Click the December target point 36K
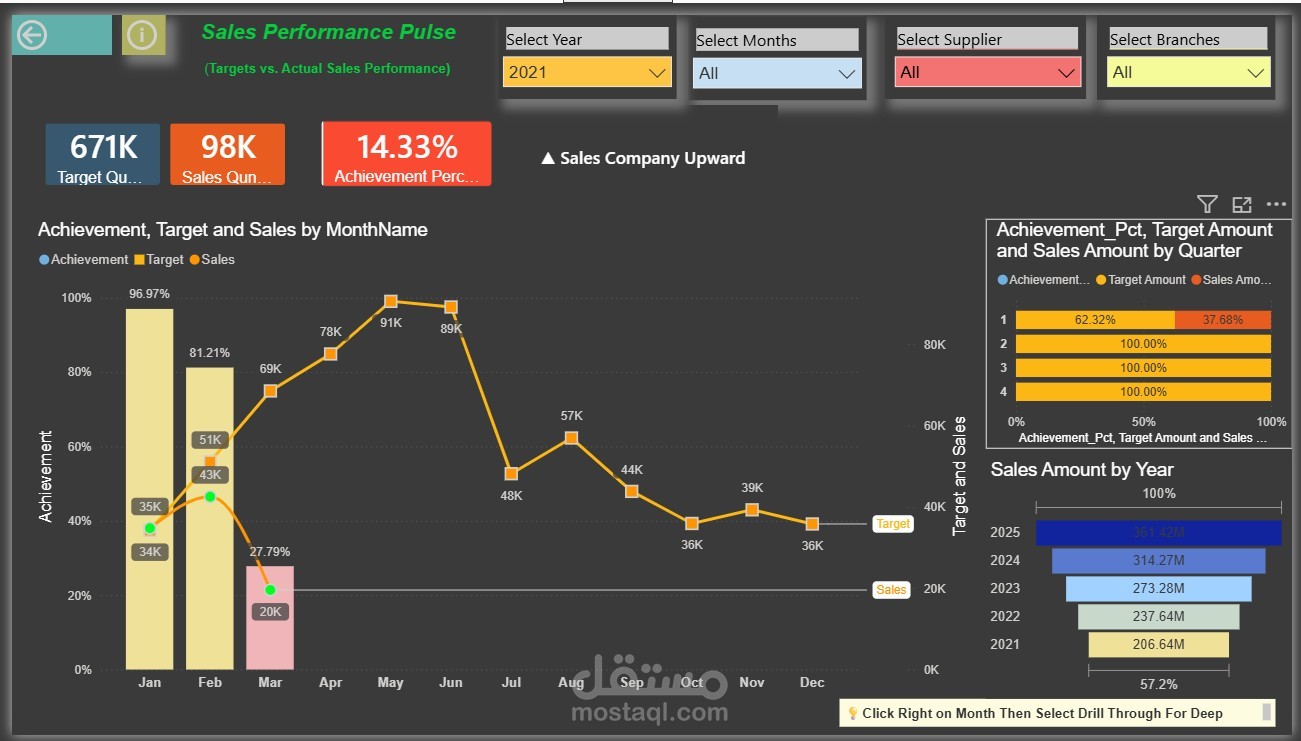Viewport: 1301px width, 741px height. (x=812, y=524)
